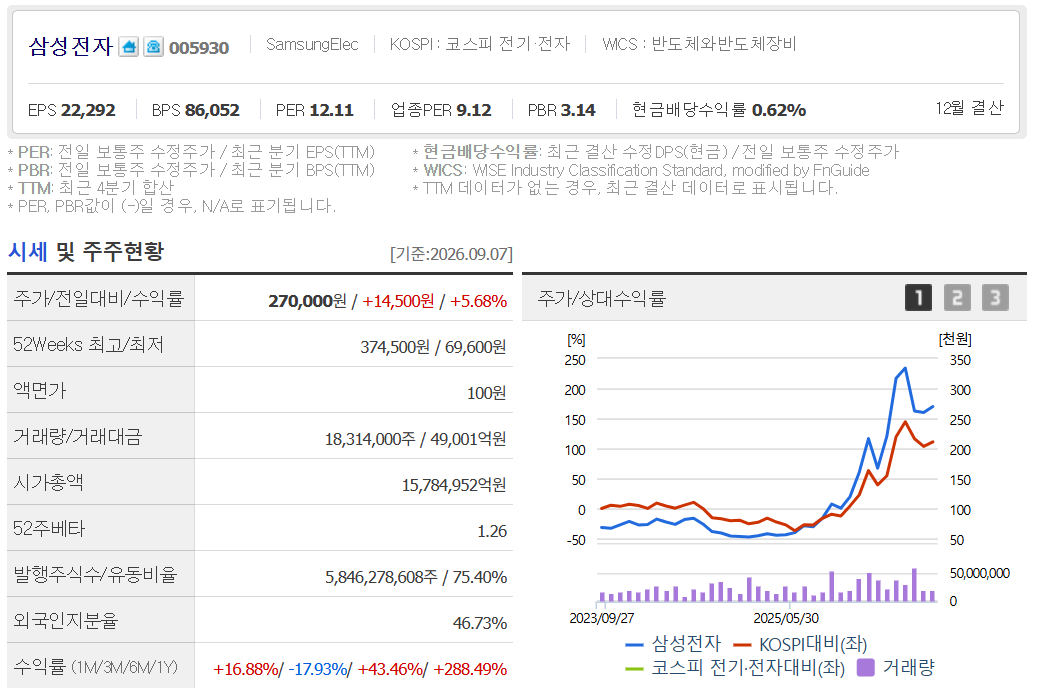Switch to chart tab 1

(x=918, y=297)
